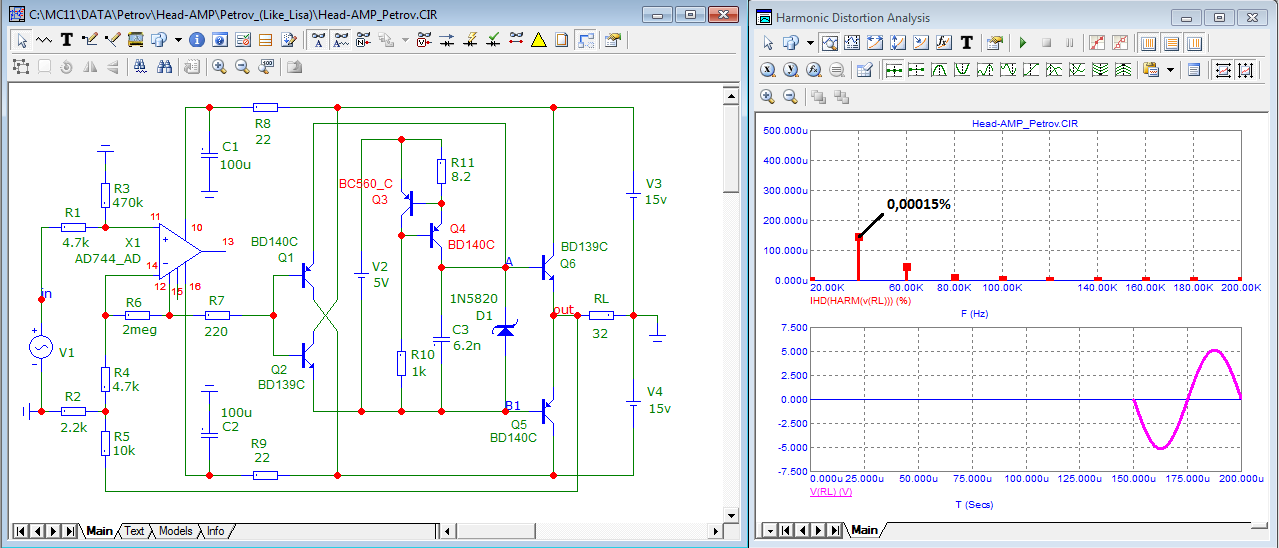Select the Text mode tool in schematic toolbar
Image resolution: width=1279 pixels, height=548 pixels.
click(x=67, y=40)
